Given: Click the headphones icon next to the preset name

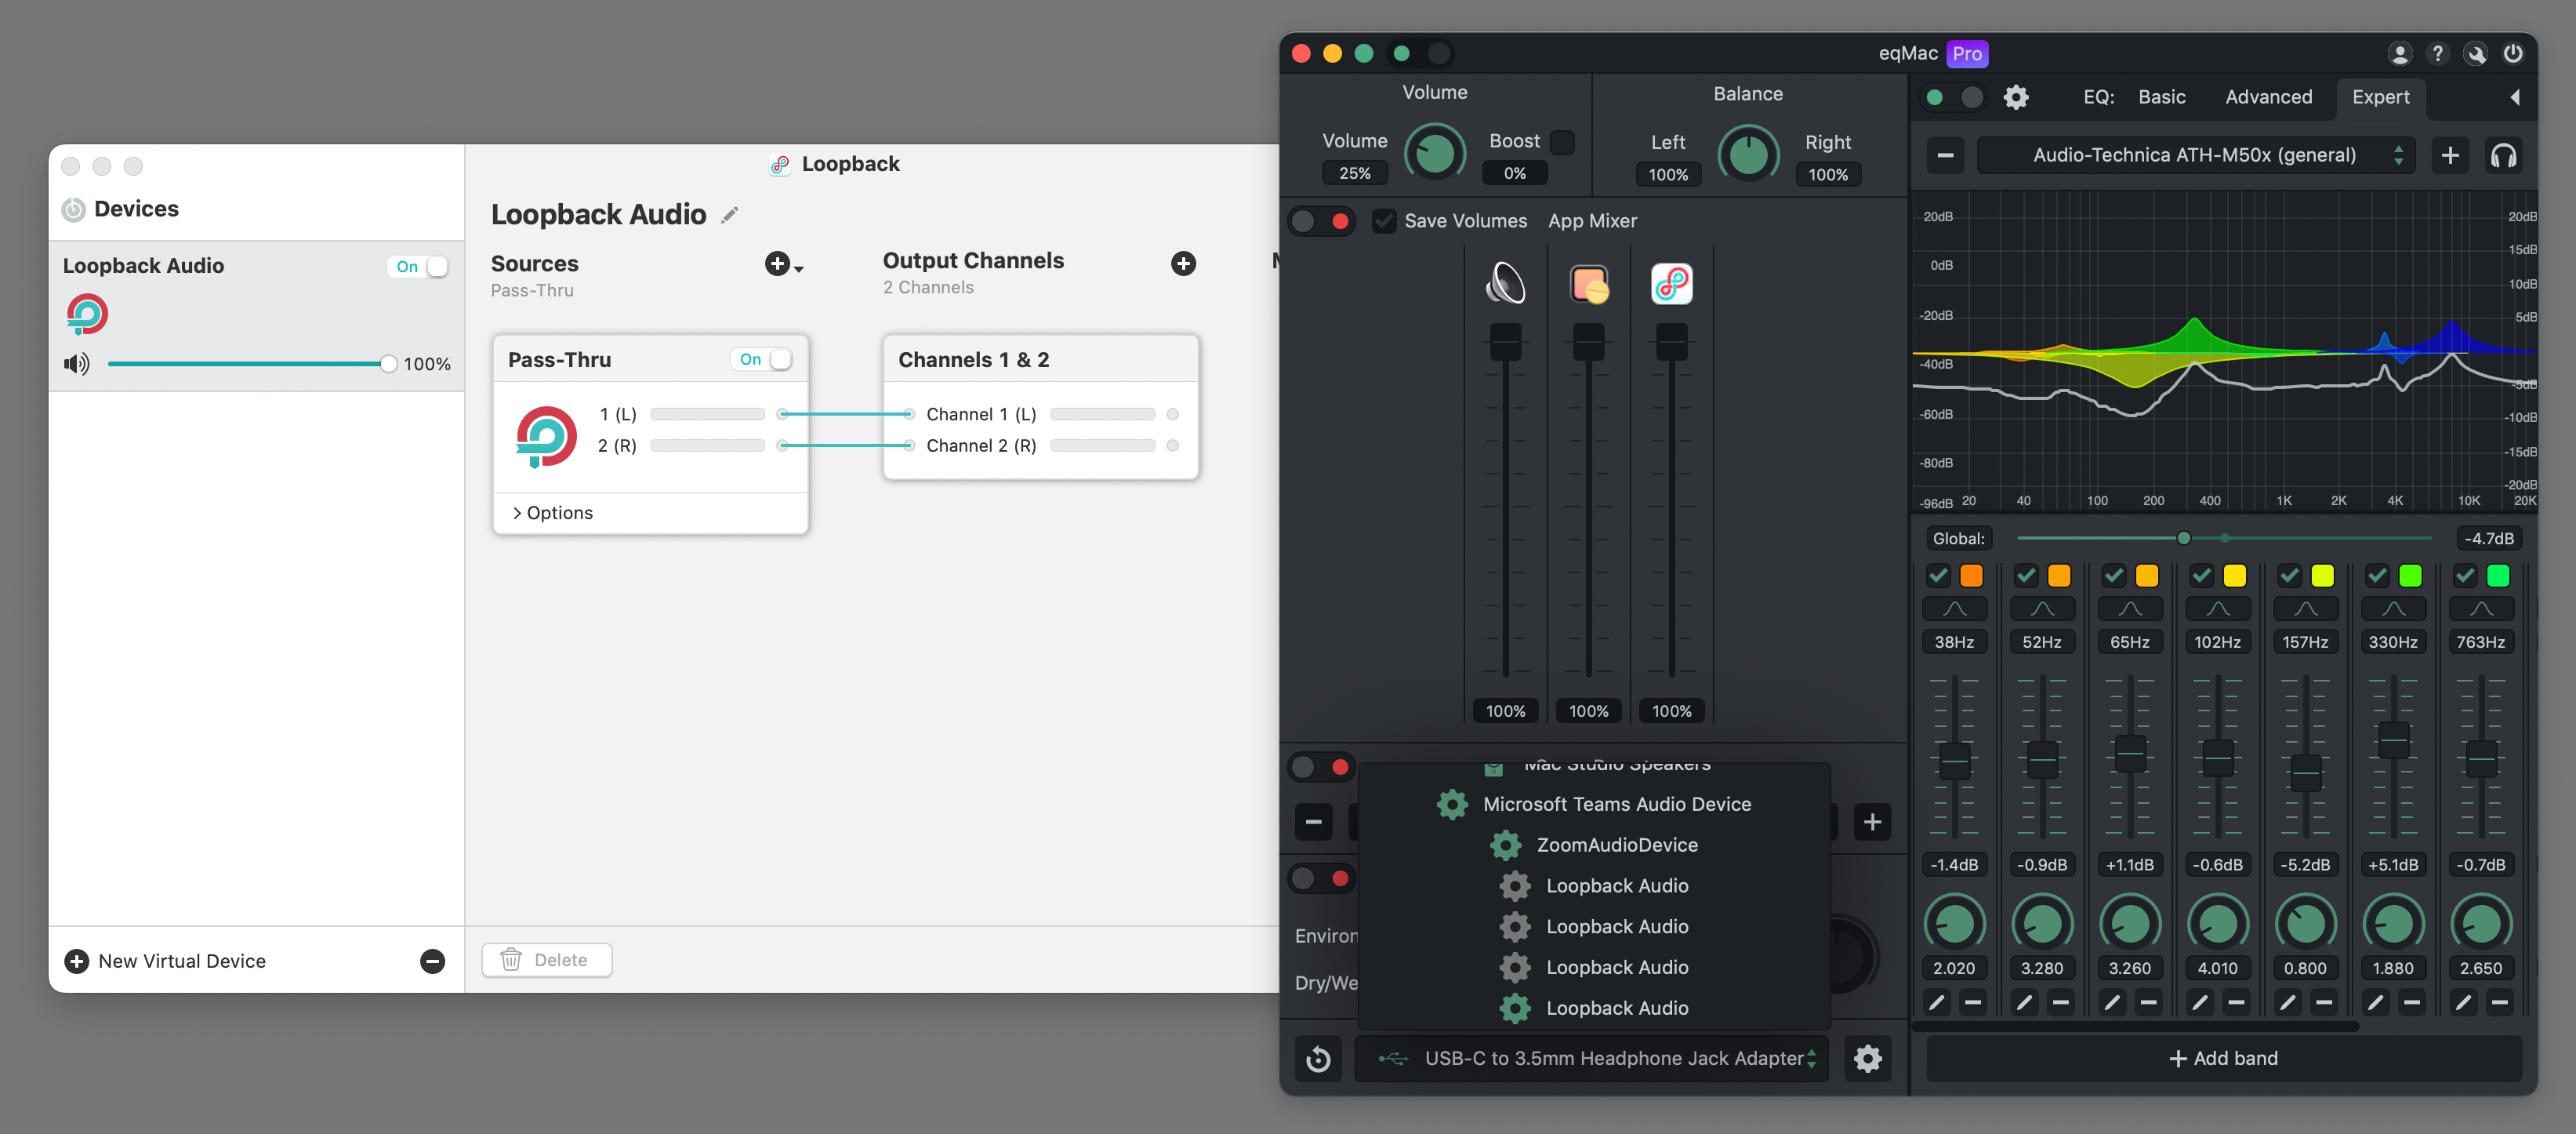Looking at the screenshot, I should (2503, 155).
